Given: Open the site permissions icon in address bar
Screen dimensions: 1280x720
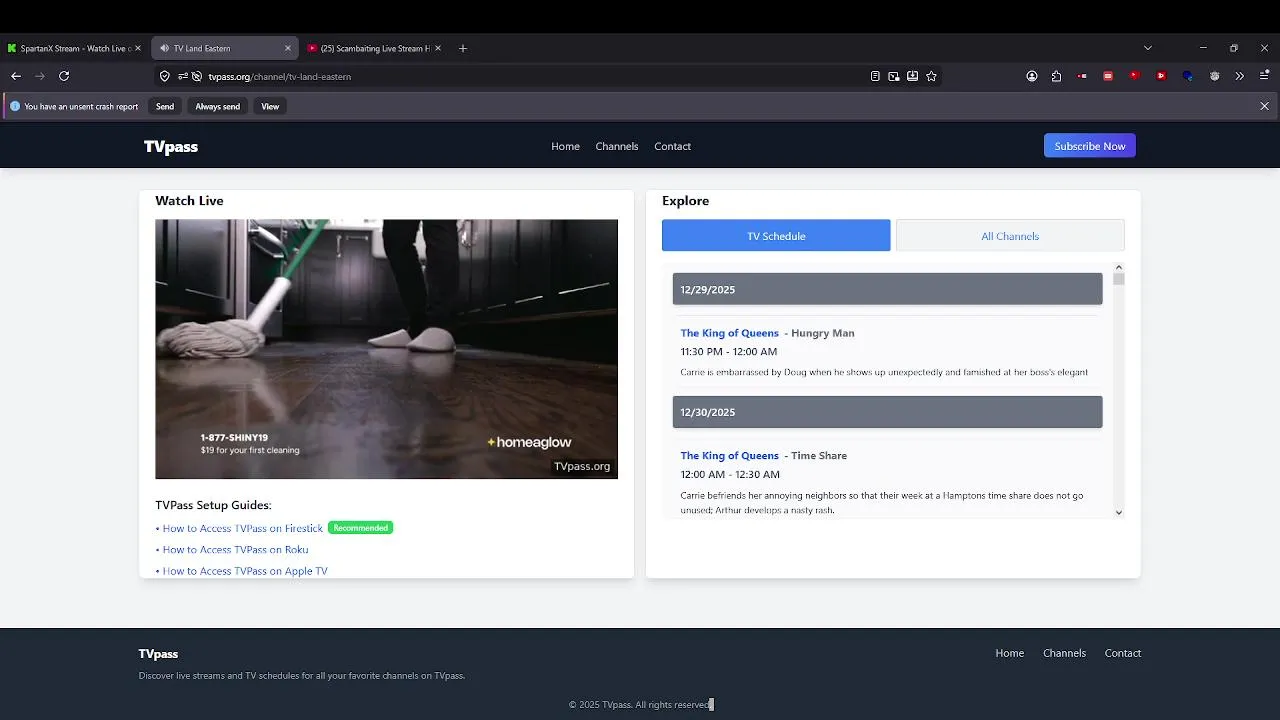Looking at the screenshot, I should 183,76.
